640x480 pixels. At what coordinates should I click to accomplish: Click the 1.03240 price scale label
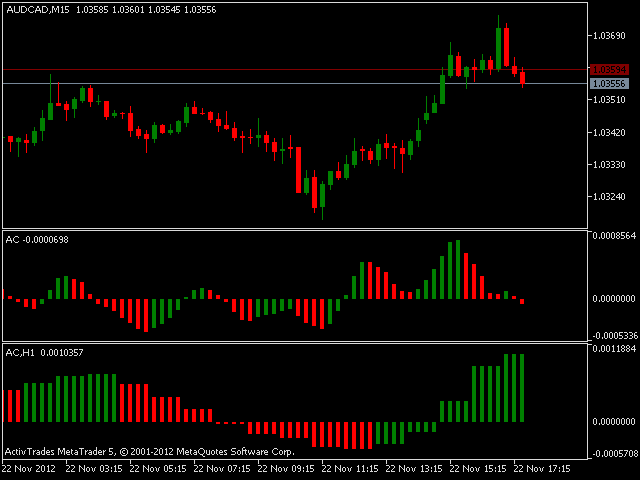click(x=609, y=197)
